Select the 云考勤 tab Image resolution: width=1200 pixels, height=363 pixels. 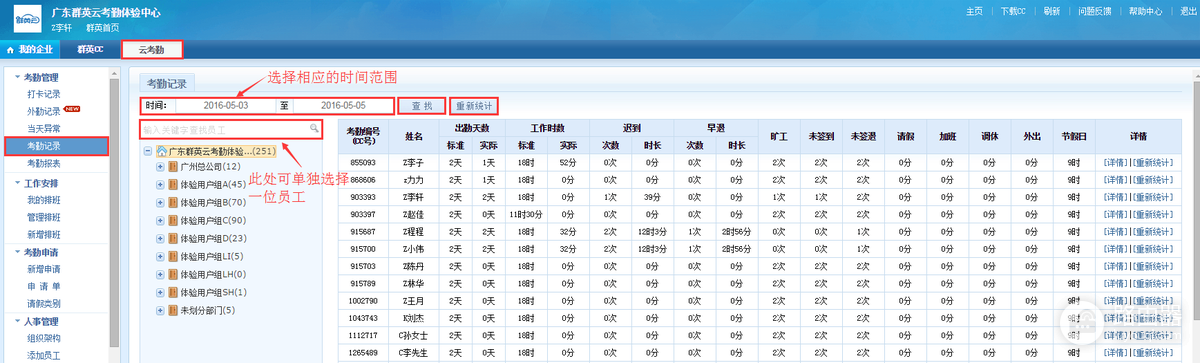151,49
